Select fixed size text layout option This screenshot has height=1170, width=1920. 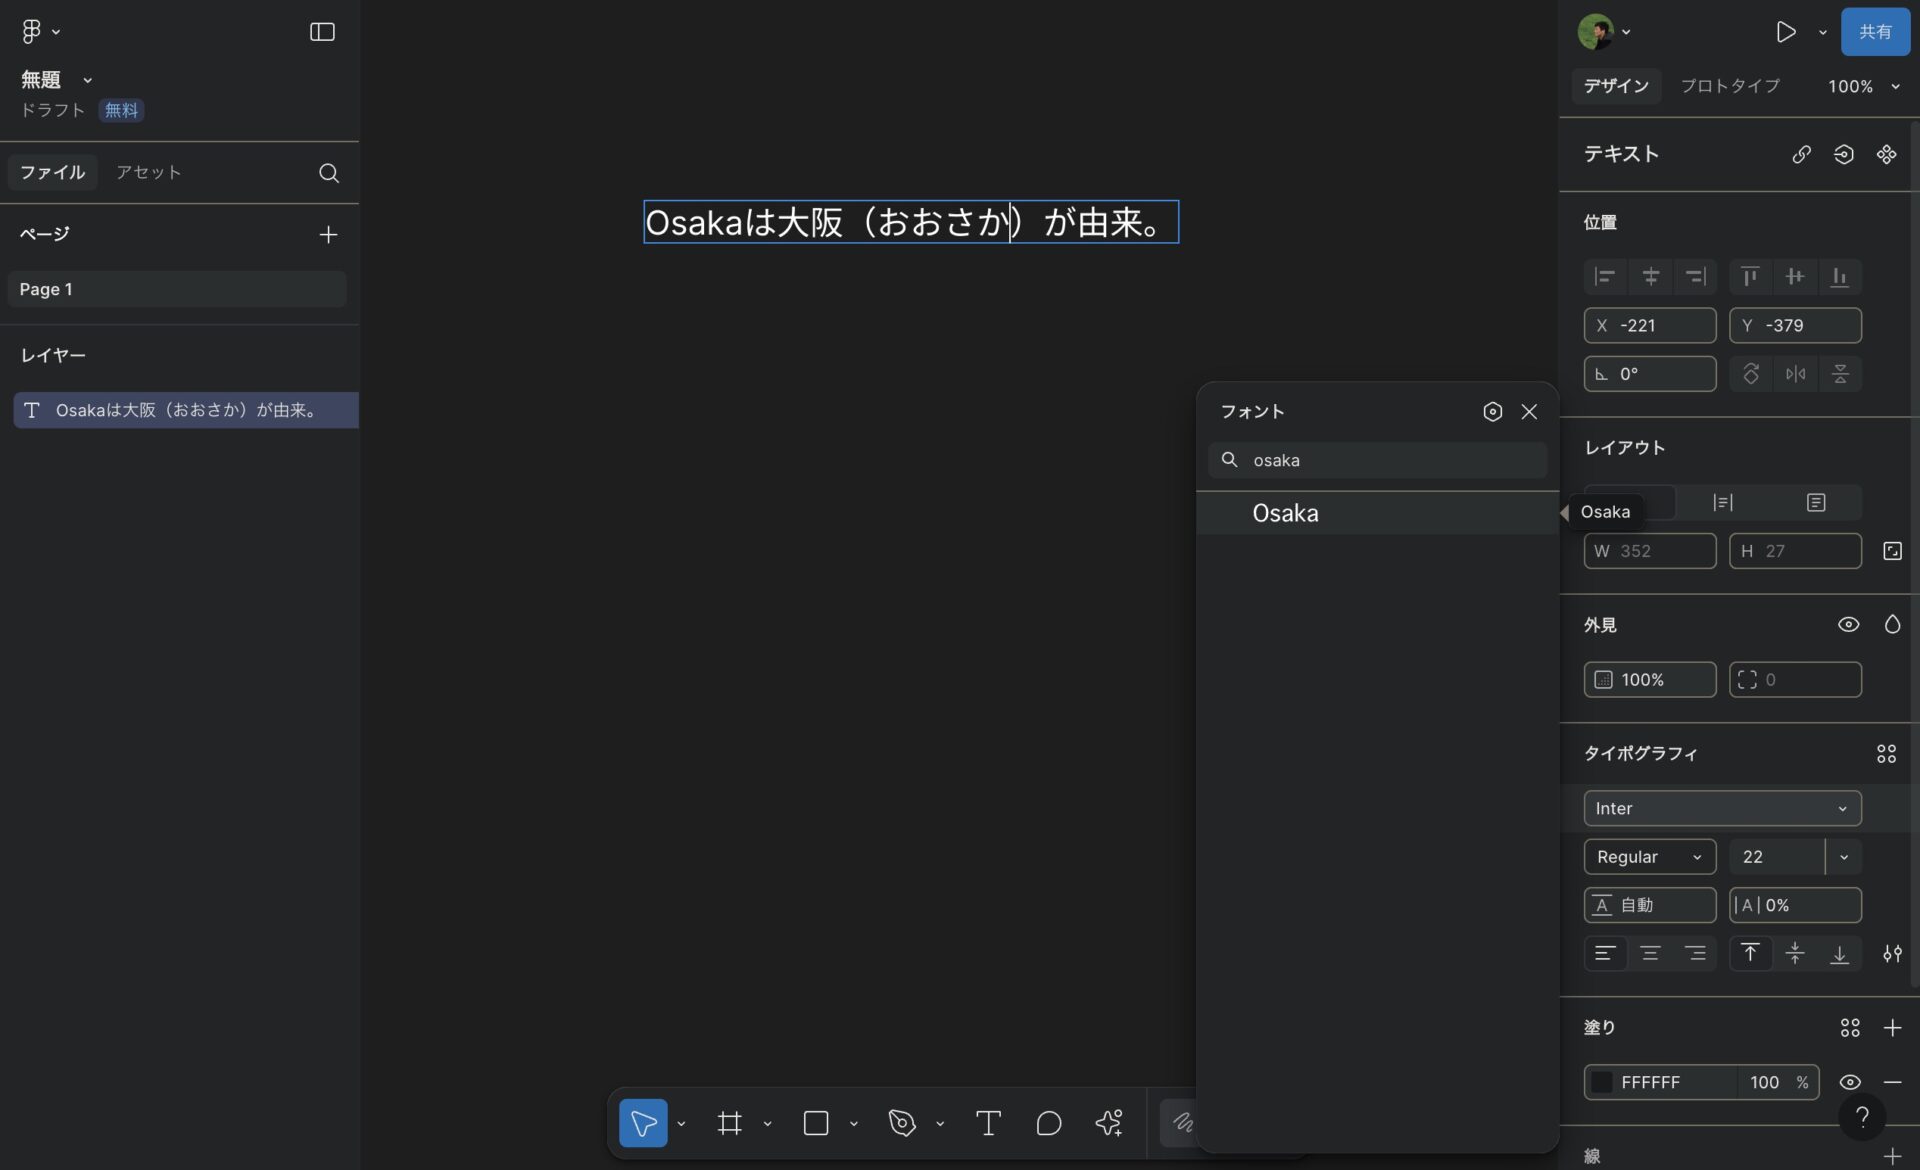pyautogui.click(x=1816, y=503)
